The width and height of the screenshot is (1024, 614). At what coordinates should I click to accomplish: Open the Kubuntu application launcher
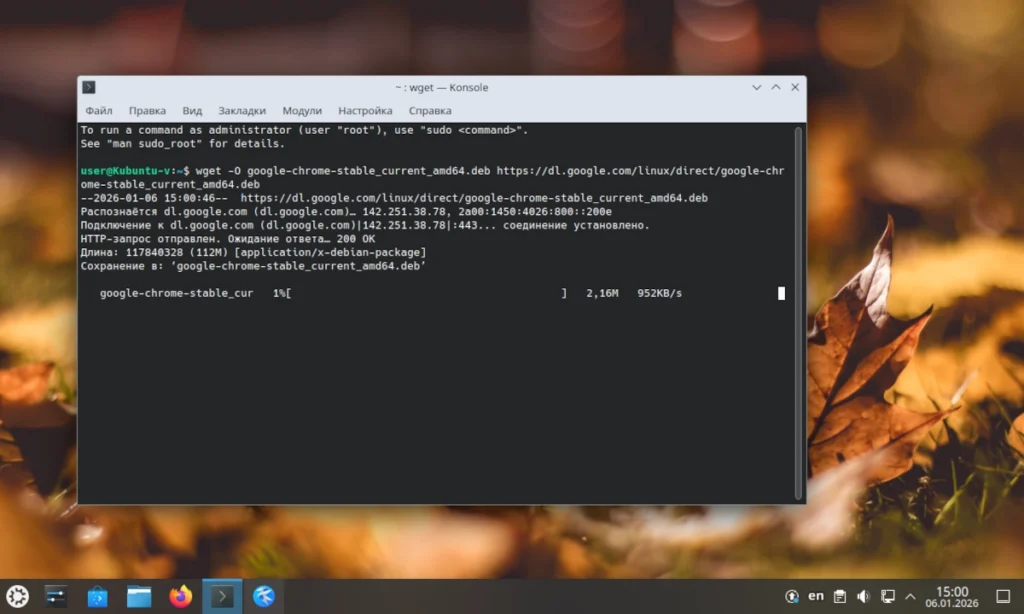click(x=18, y=596)
